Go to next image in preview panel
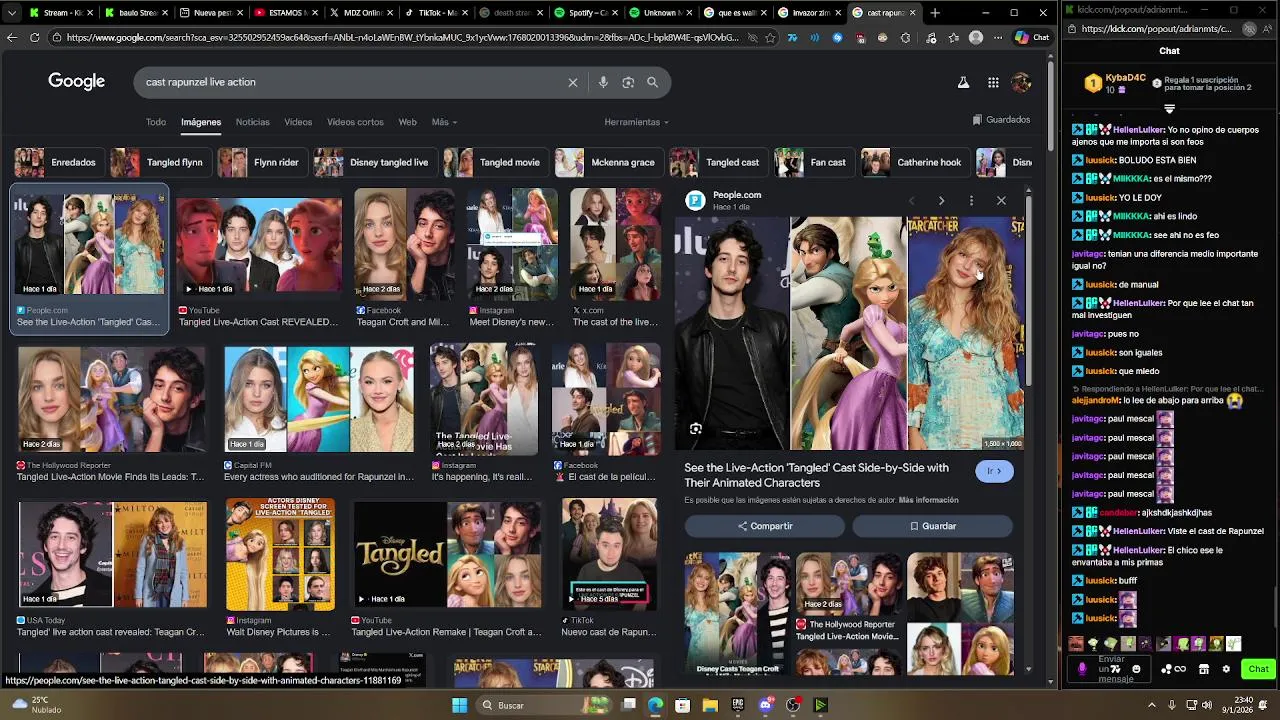The width and height of the screenshot is (1280, 720). (x=941, y=201)
